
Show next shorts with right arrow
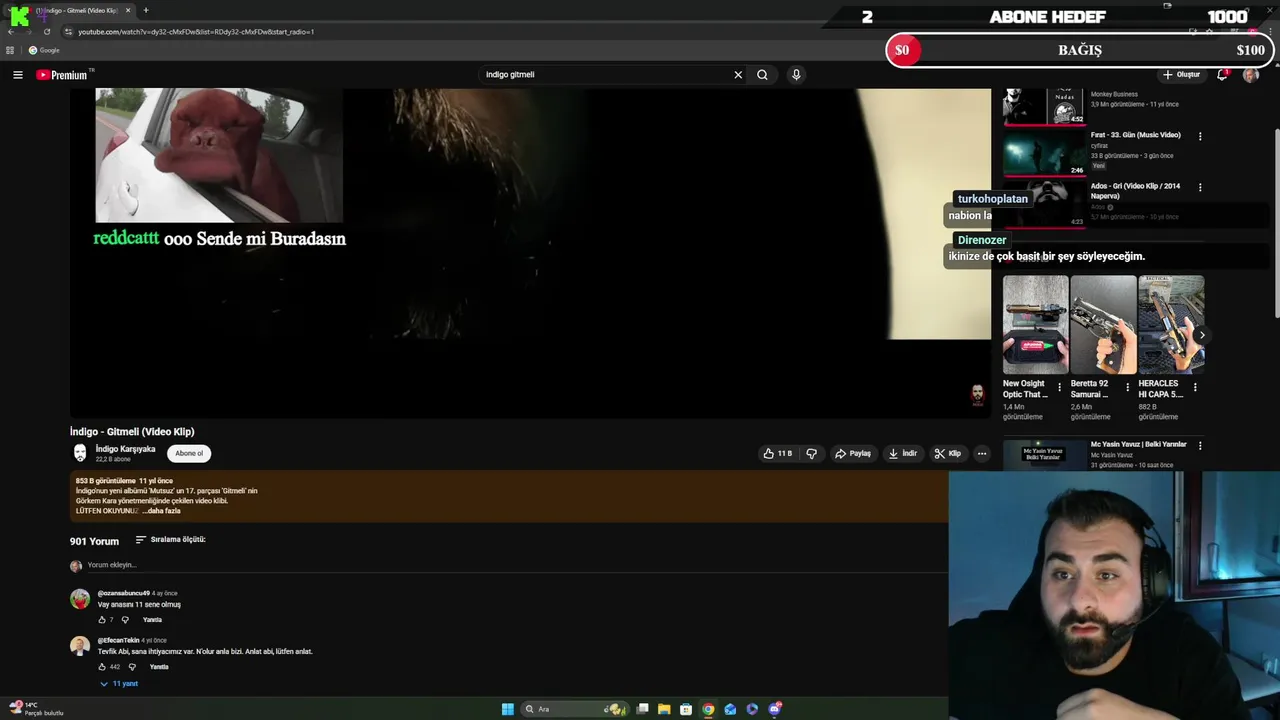click(1201, 336)
